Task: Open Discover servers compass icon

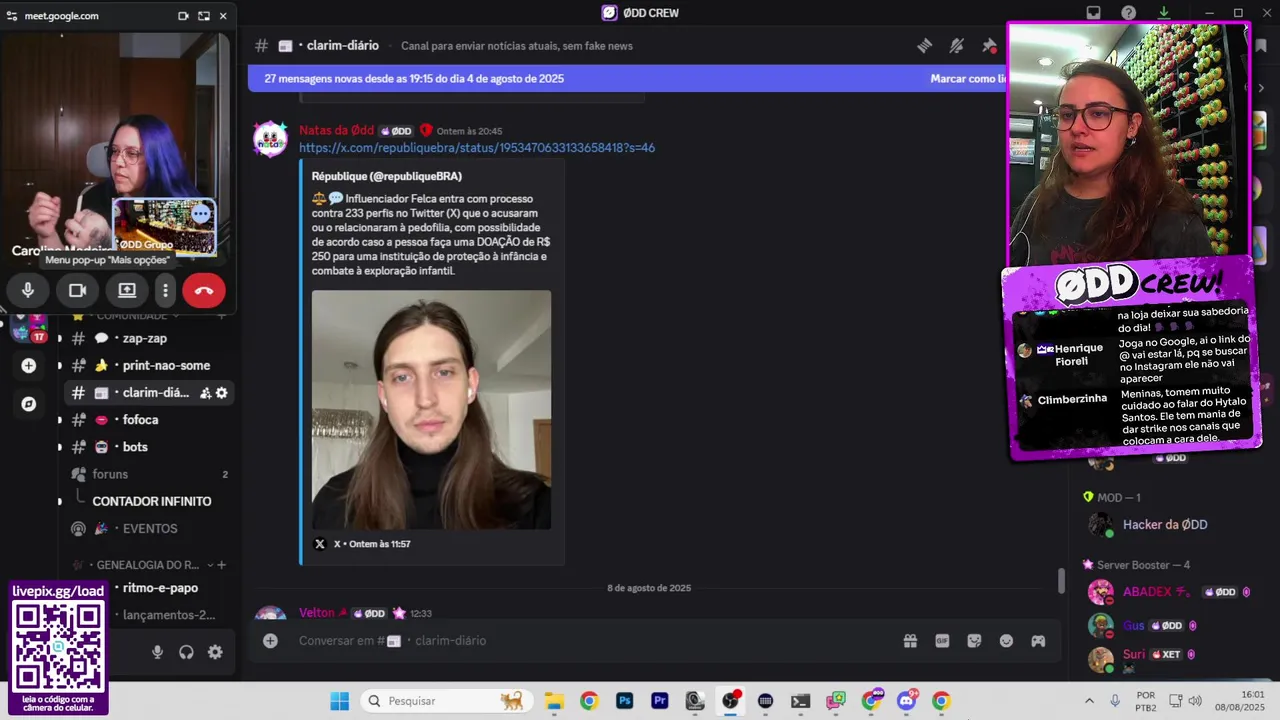Action: click(28, 404)
